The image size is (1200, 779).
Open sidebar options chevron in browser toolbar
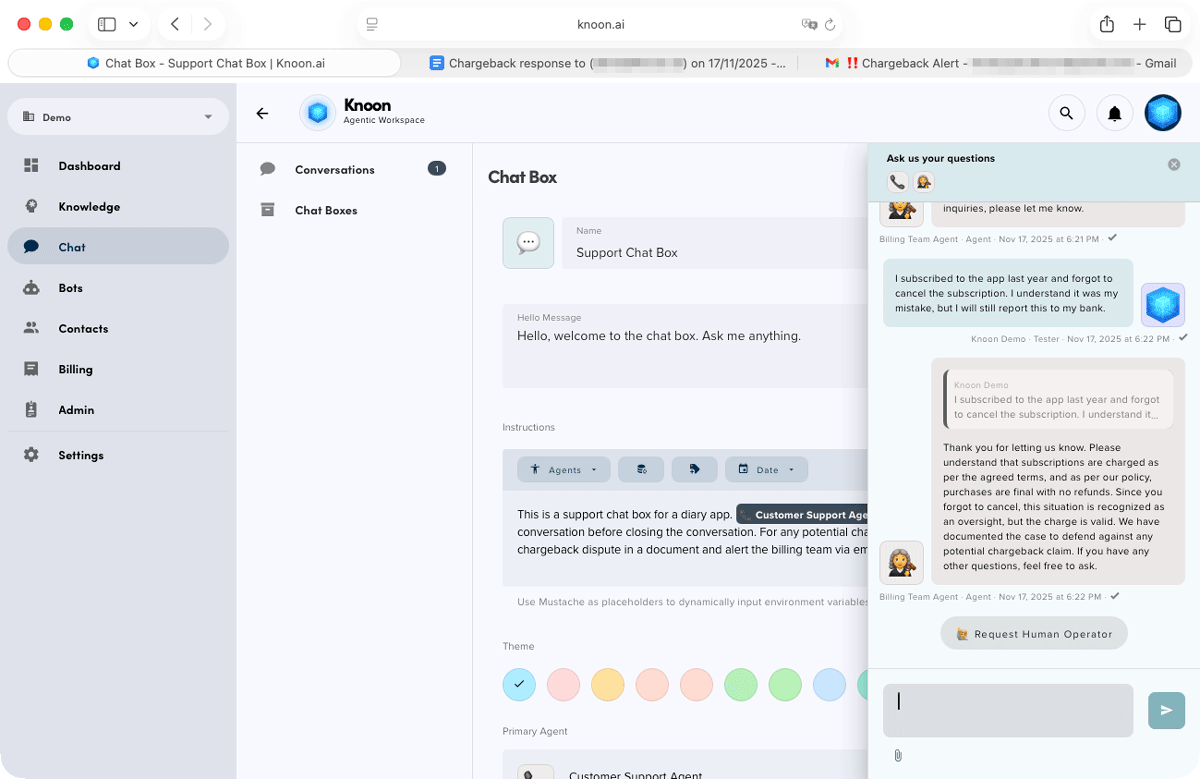click(134, 24)
